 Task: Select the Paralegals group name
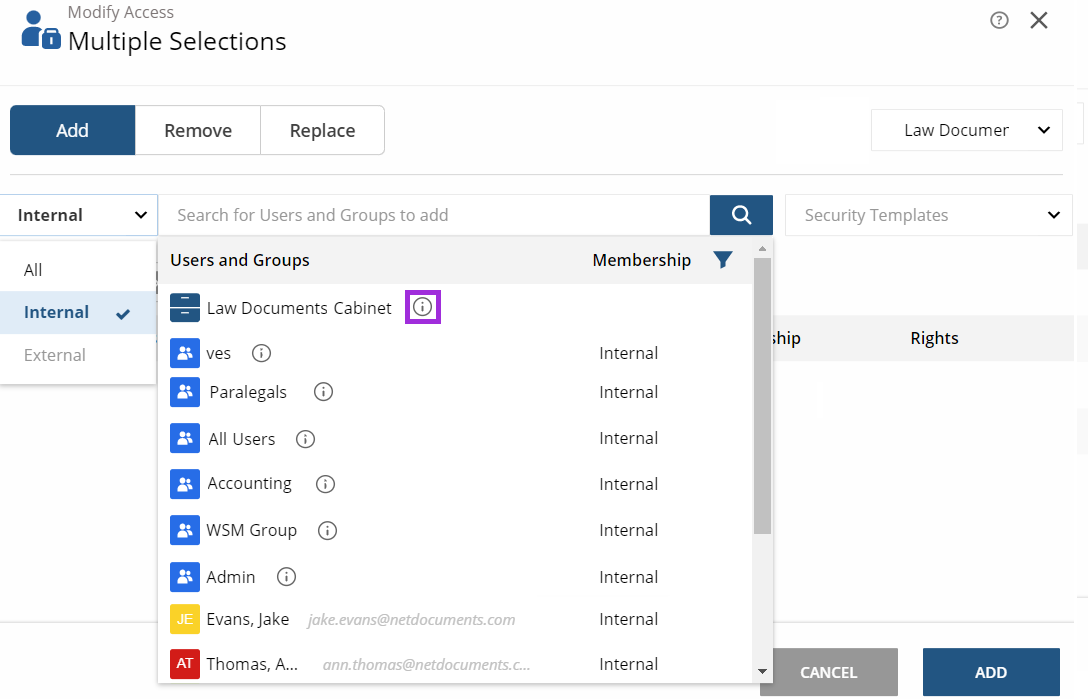point(248,393)
